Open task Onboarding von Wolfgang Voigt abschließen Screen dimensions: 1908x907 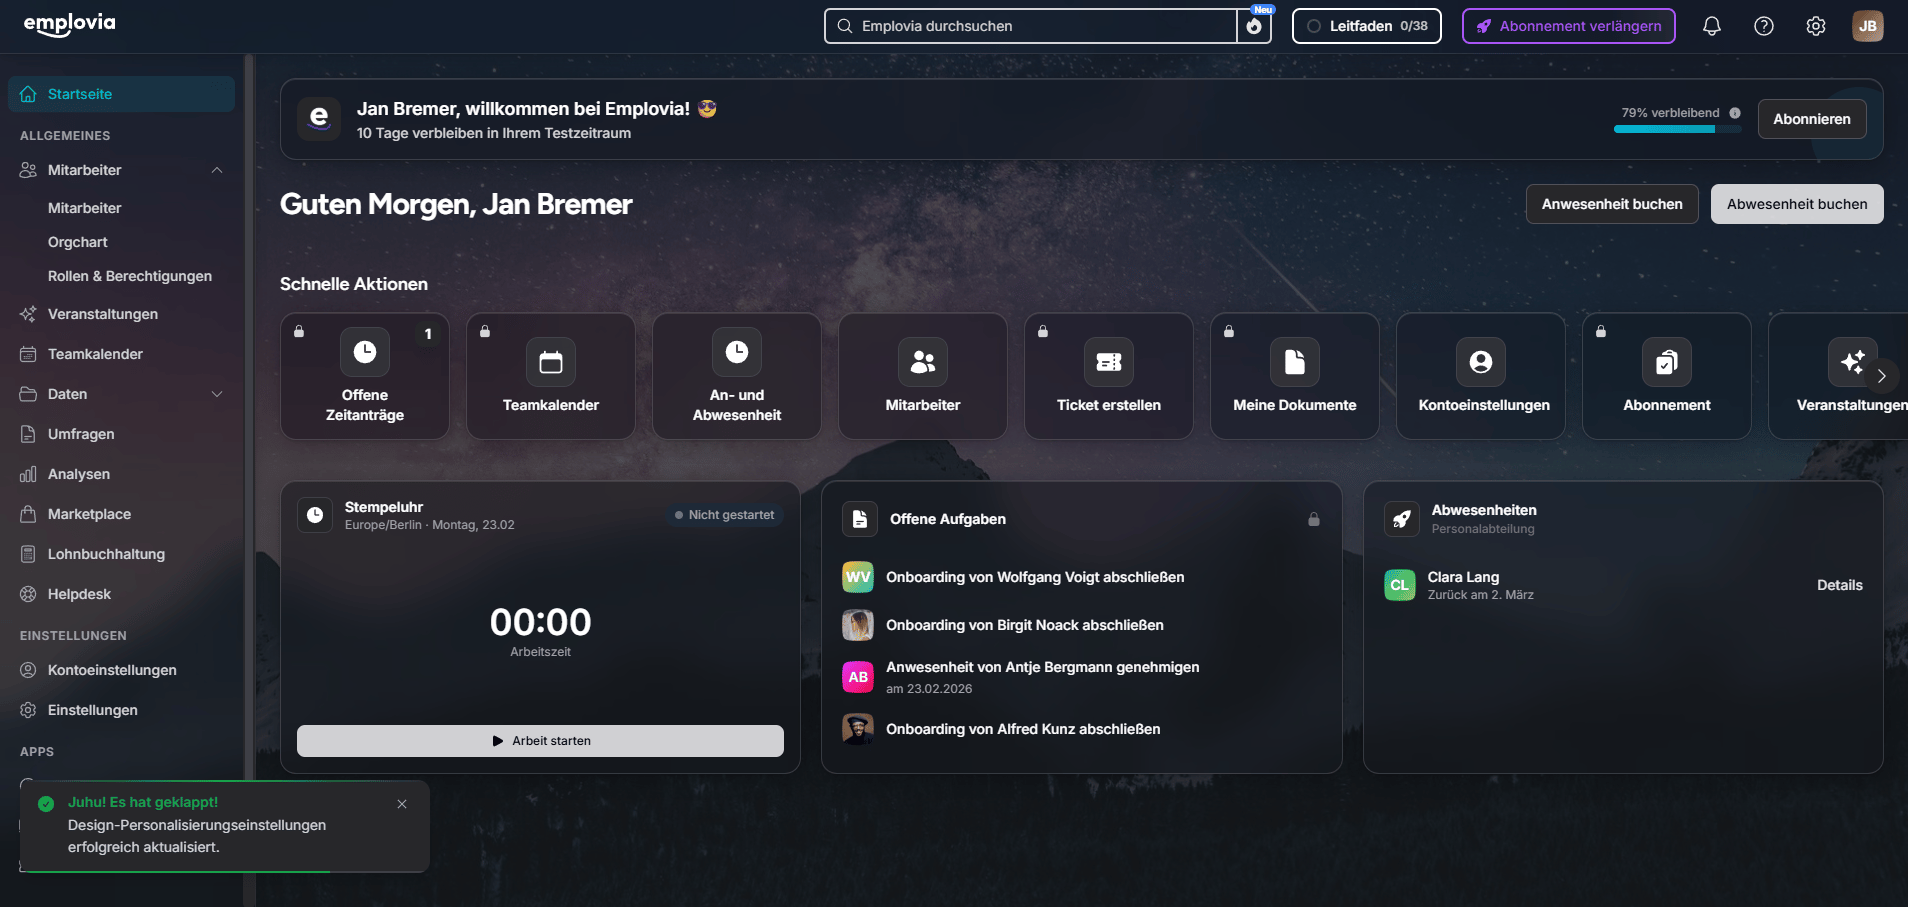coord(1035,577)
